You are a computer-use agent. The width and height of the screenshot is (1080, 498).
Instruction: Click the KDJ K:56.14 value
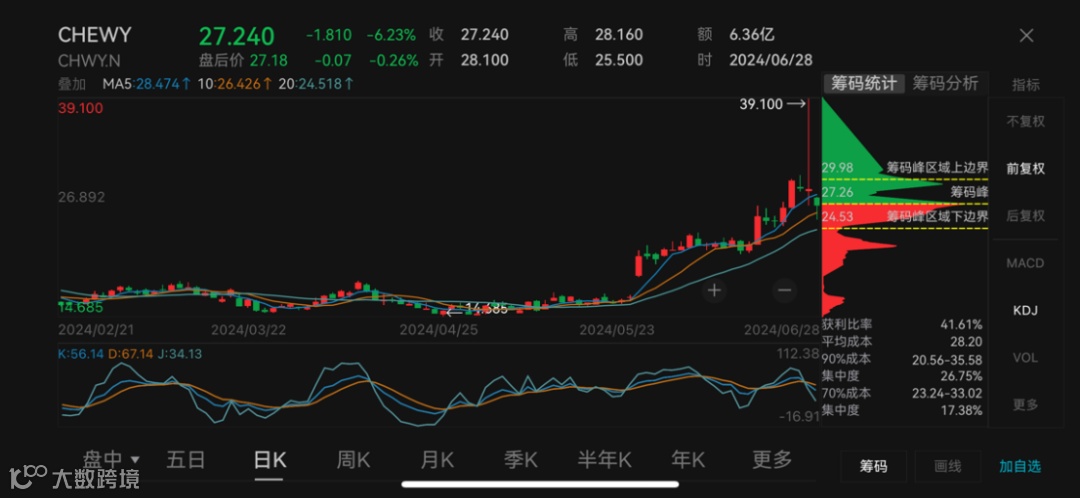coord(81,353)
